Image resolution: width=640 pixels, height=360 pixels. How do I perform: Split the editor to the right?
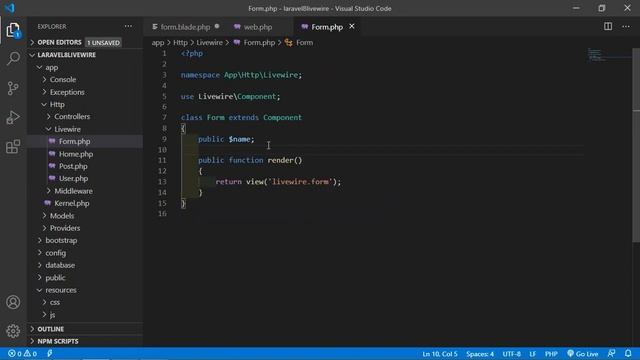[x=608, y=27]
